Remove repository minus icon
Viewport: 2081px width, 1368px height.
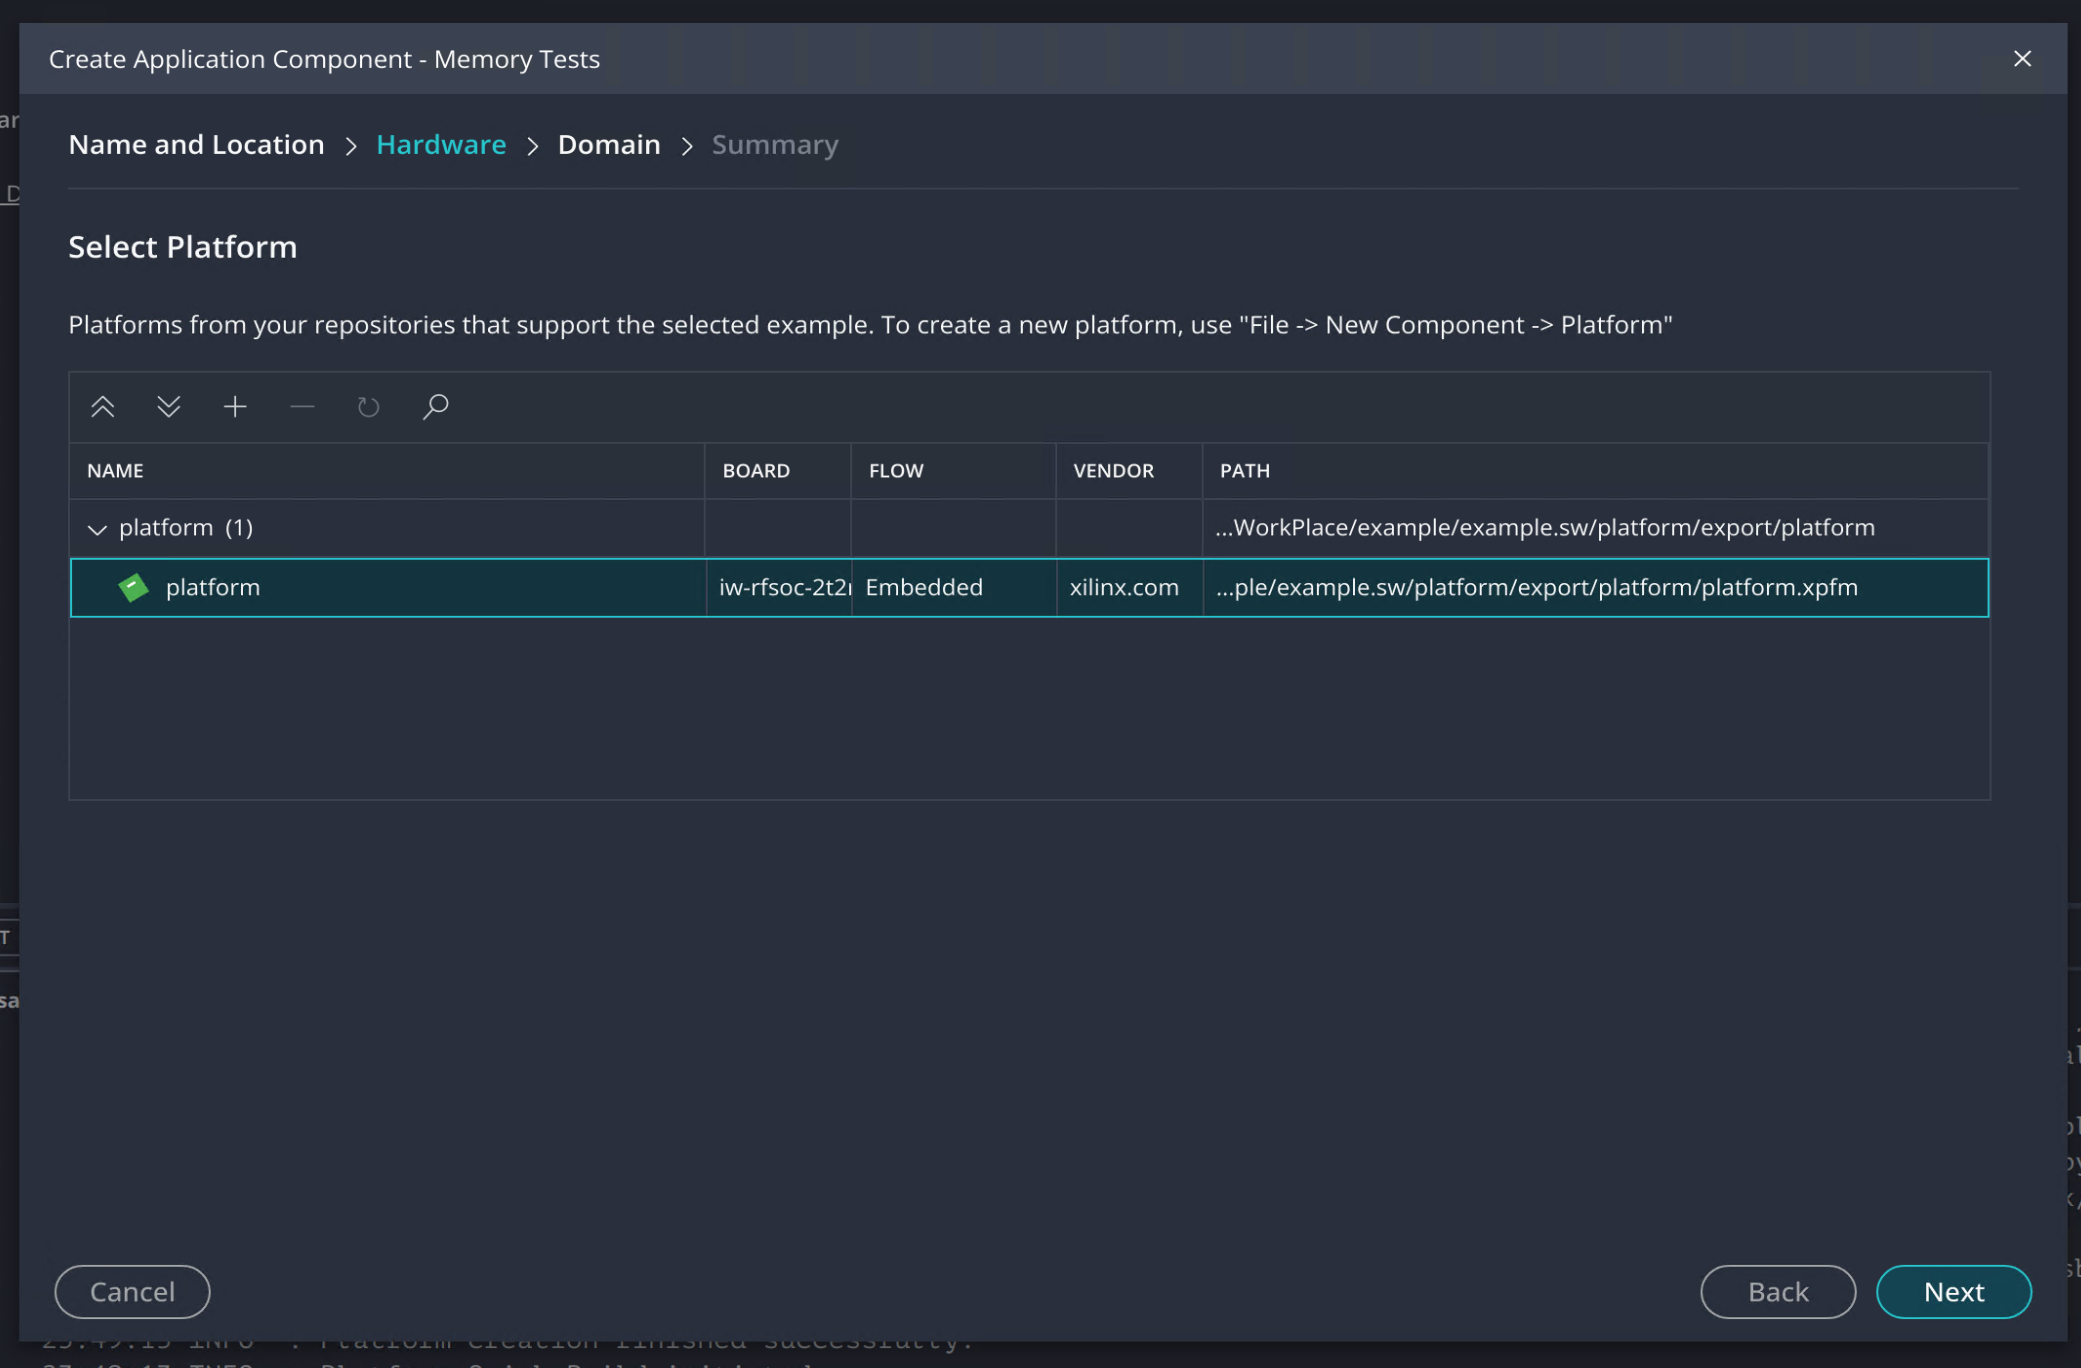coord(302,406)
